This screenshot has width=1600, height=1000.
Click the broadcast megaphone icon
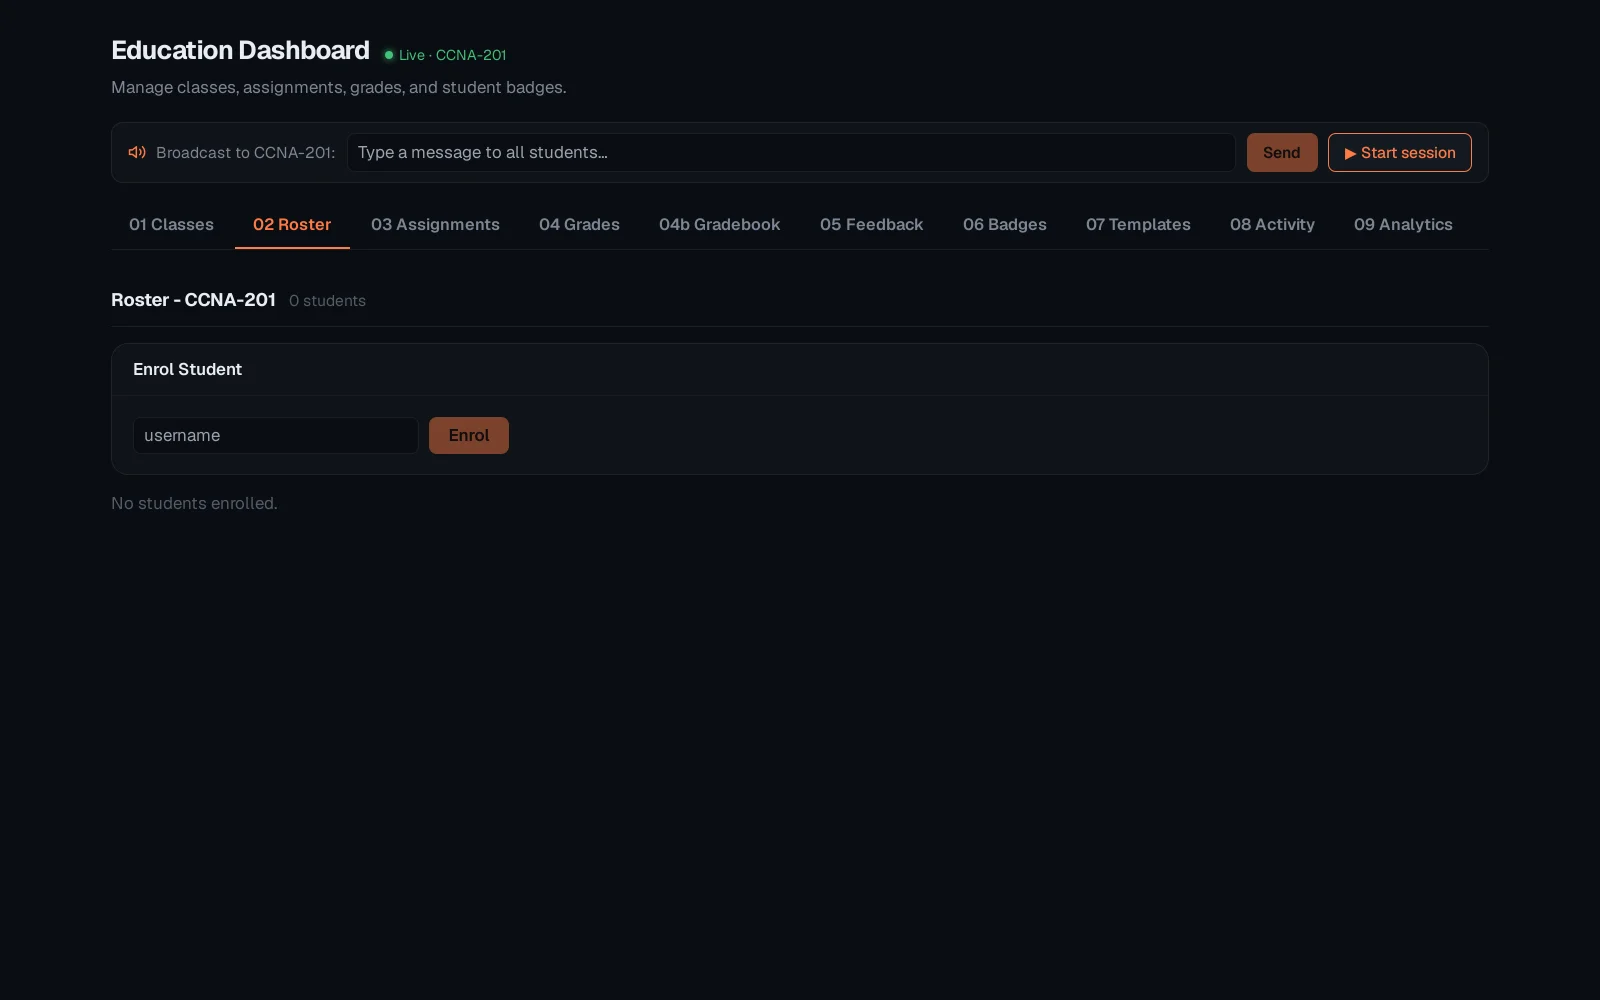click(137, 152)
